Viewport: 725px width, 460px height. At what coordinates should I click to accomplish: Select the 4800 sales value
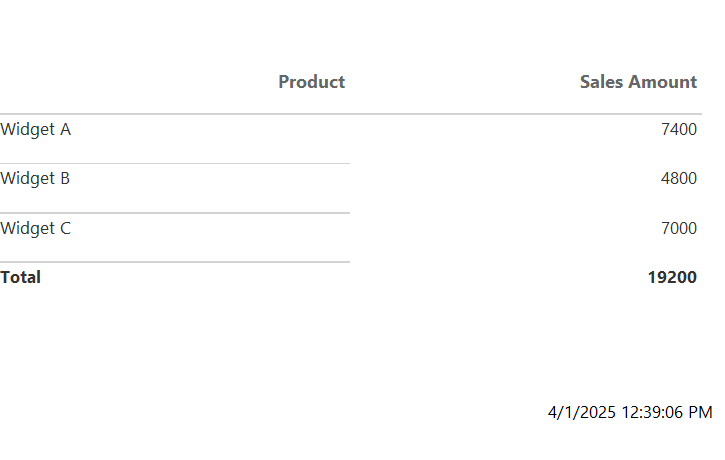[x=678, y=178]
